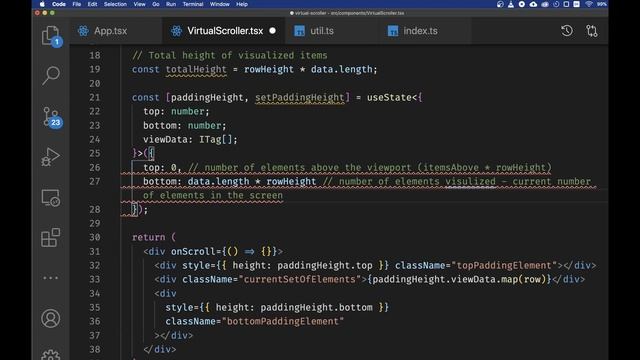Image resolution: width=640 pixels, height=360 pixels.
Task: Open the Terminal menu
Action: click(x=193, y=4)
